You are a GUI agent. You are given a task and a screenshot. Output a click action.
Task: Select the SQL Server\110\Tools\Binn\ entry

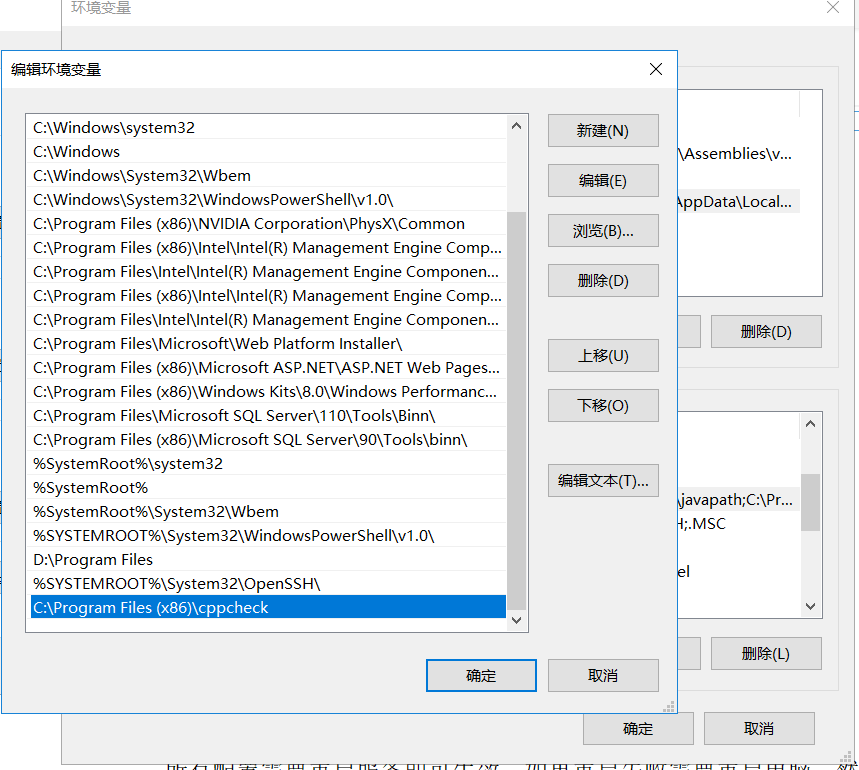click(267, 416)
